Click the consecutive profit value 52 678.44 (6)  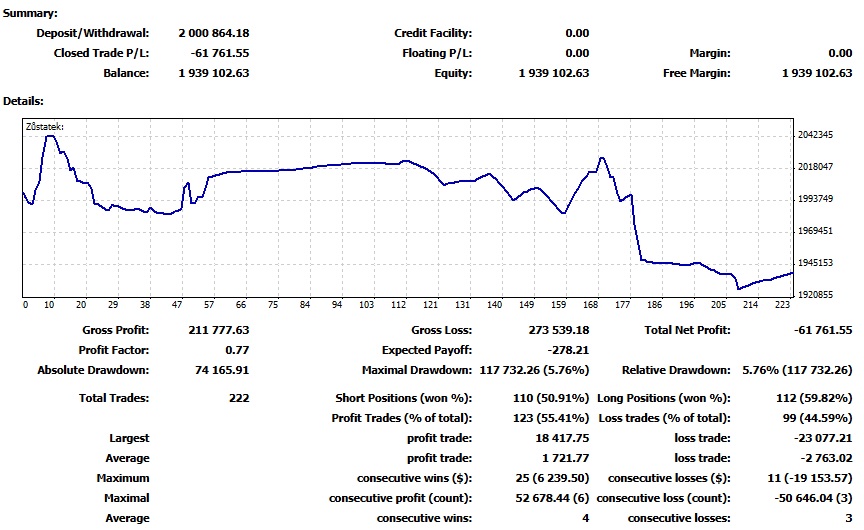coord(553,499)
